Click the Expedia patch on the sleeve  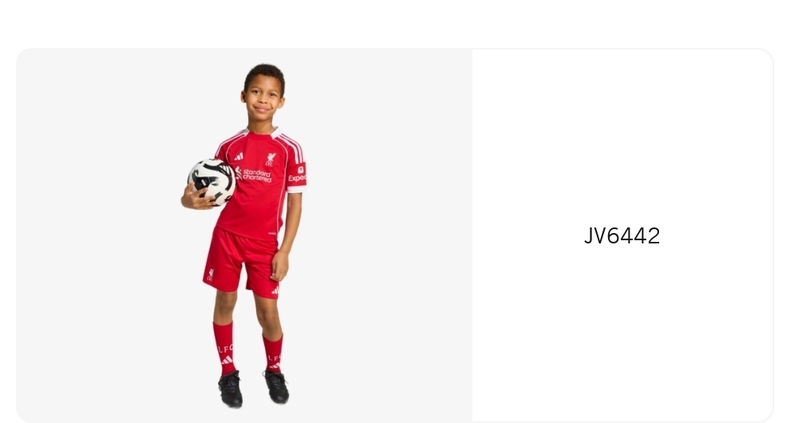point(297,174)
